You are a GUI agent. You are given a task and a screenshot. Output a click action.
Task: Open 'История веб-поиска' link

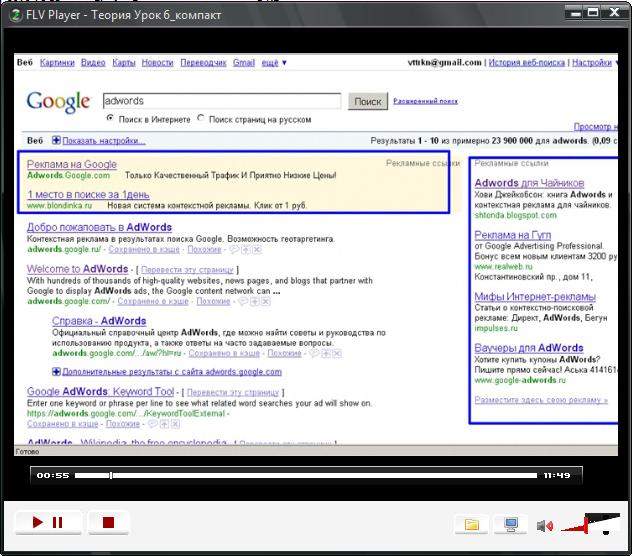click(526, 63)
